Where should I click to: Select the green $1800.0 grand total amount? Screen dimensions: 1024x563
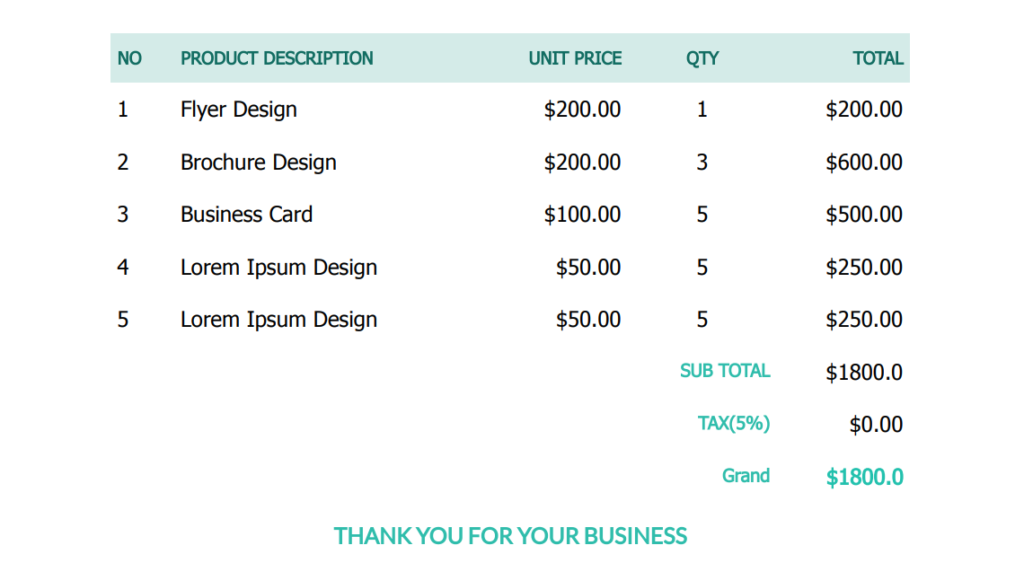coord(865,477)
